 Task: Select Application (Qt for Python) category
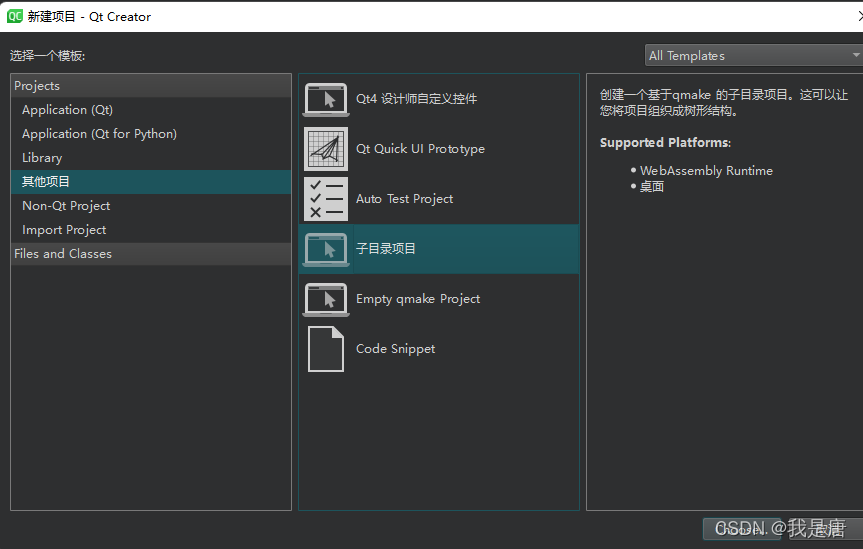[151, 134]
